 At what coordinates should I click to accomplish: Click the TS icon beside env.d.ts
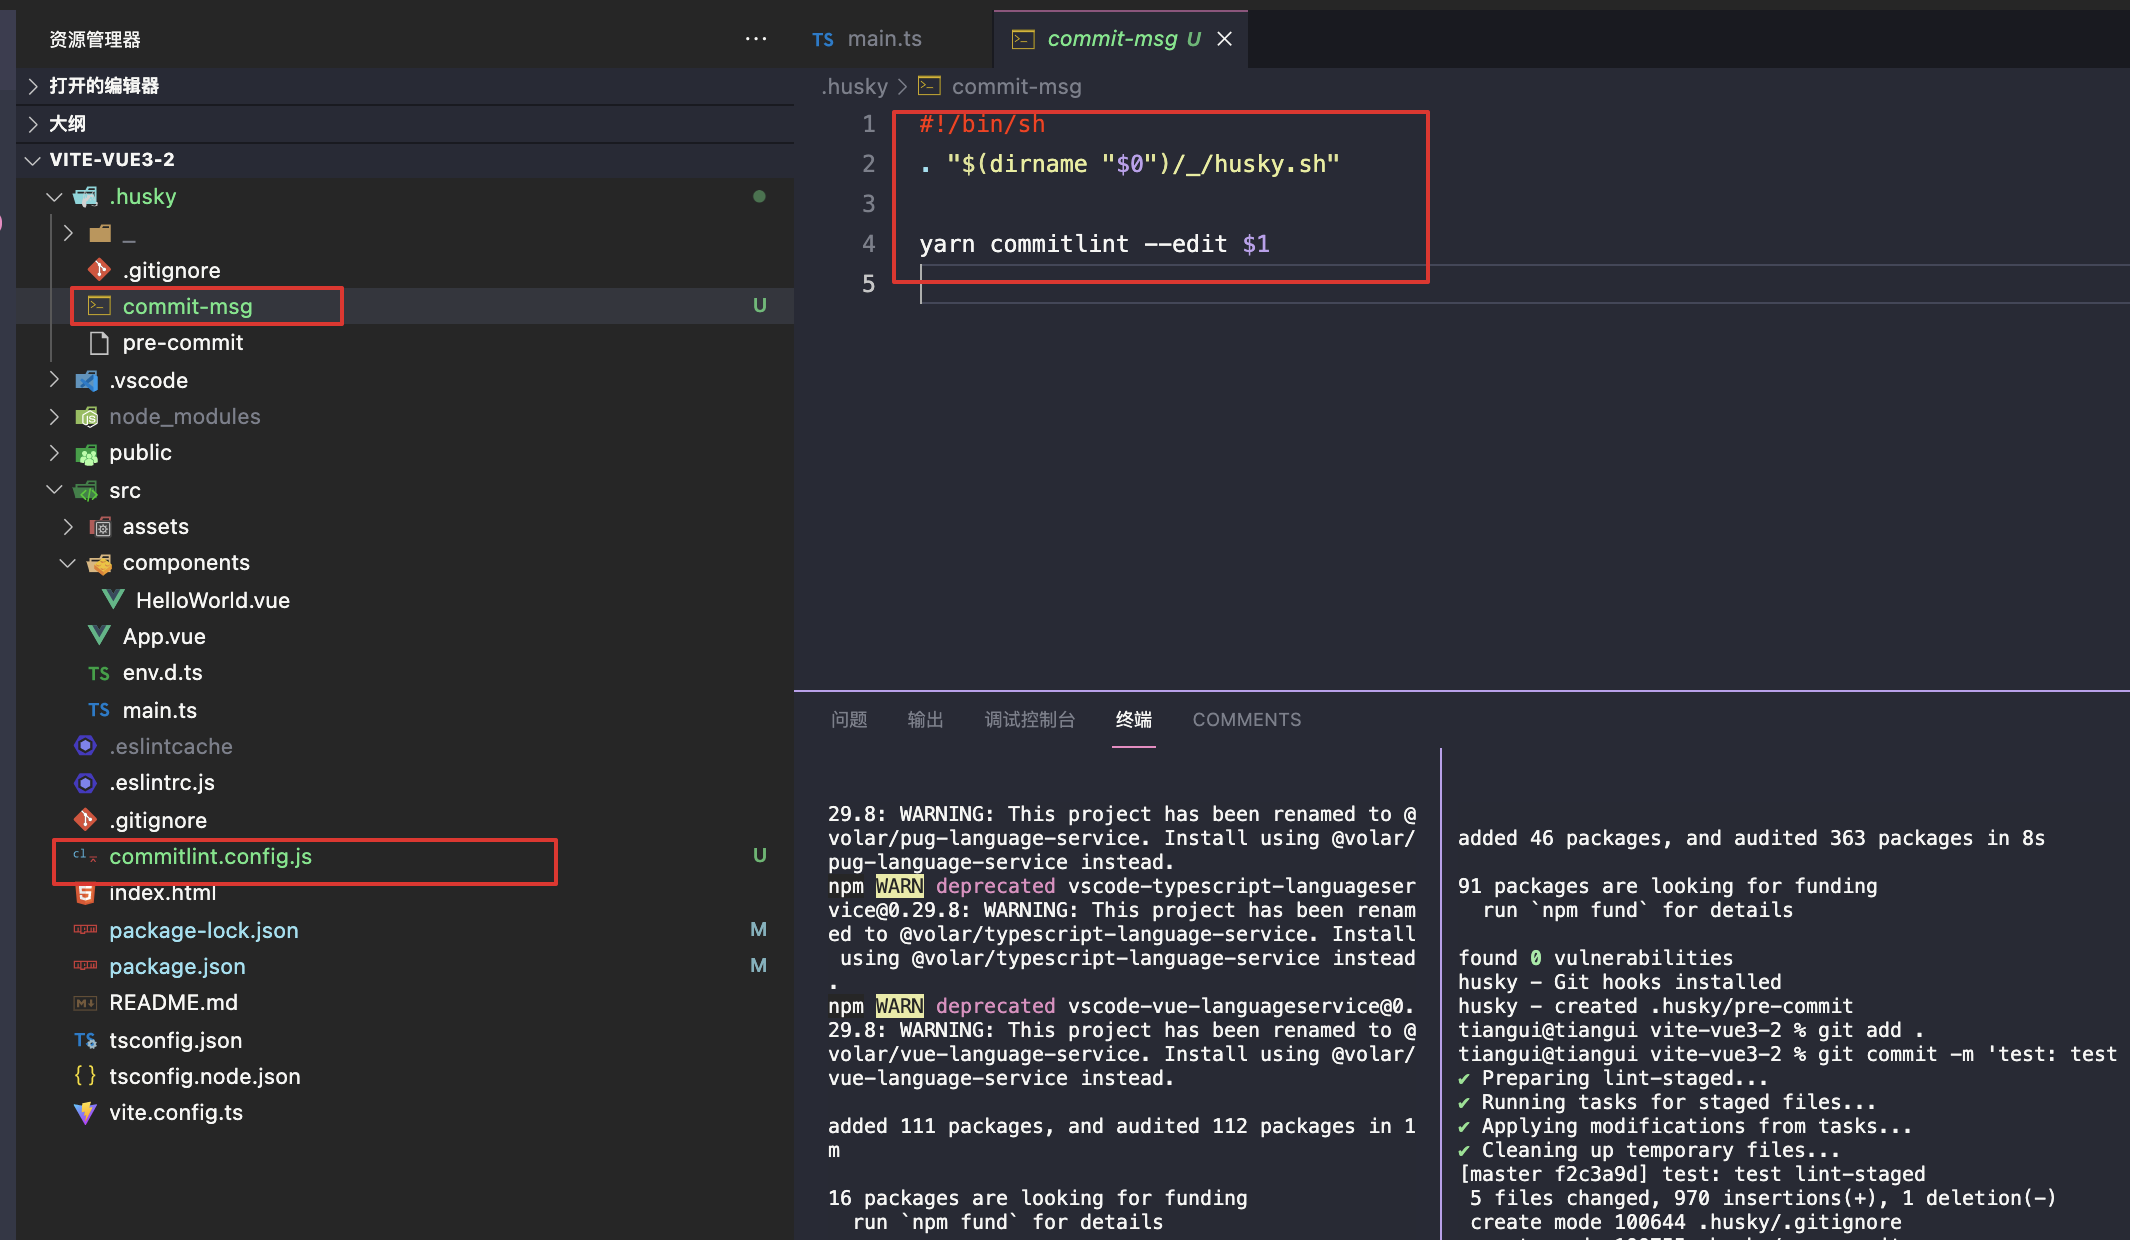98,673
